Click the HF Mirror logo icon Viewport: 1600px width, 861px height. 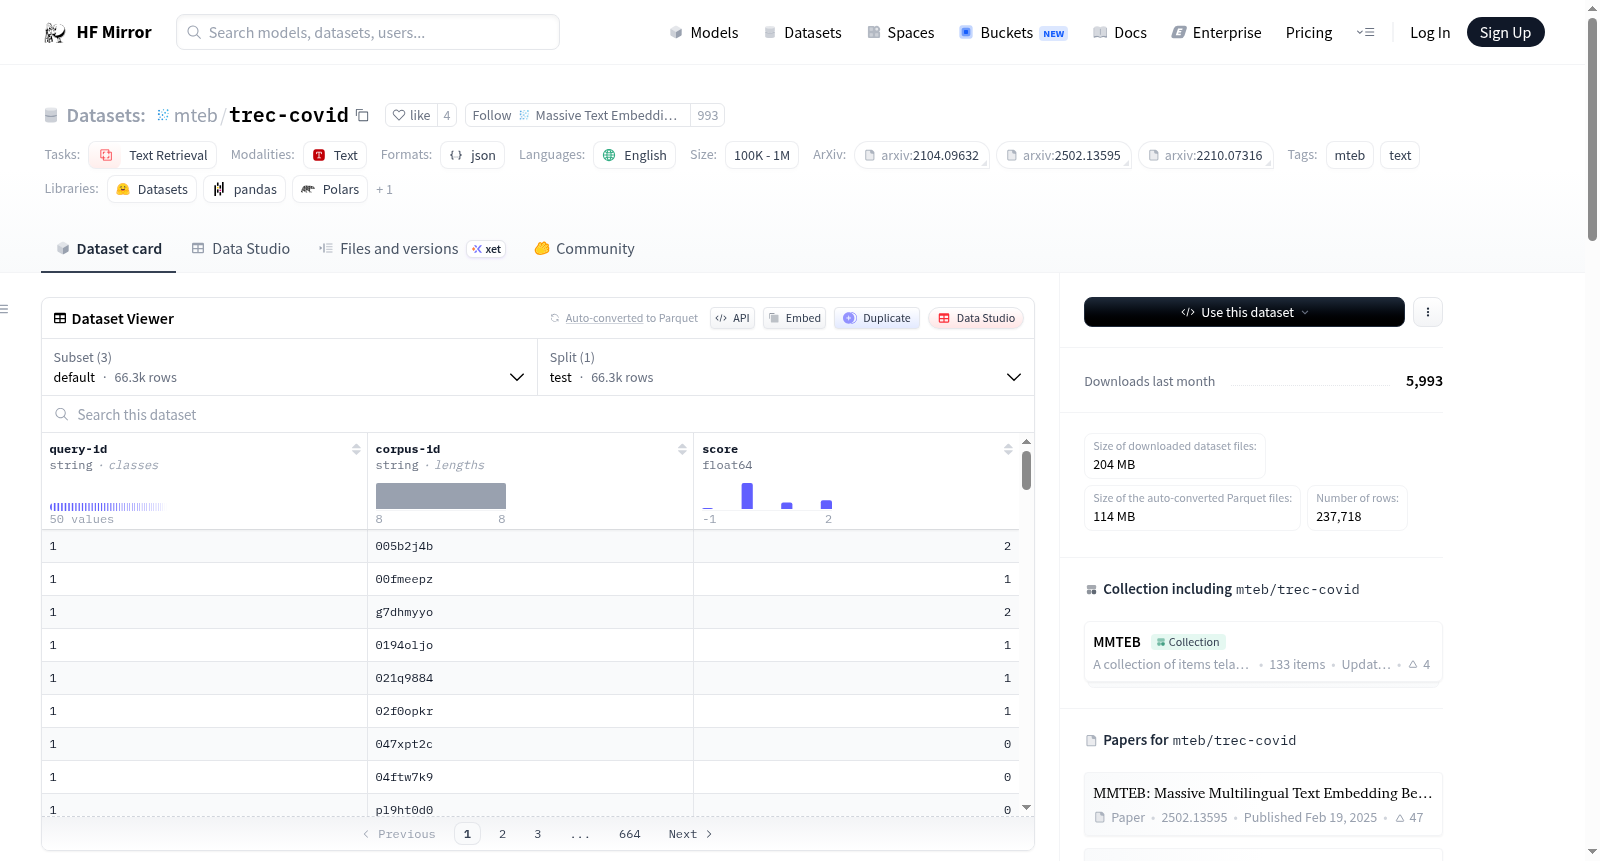(55, 33)
